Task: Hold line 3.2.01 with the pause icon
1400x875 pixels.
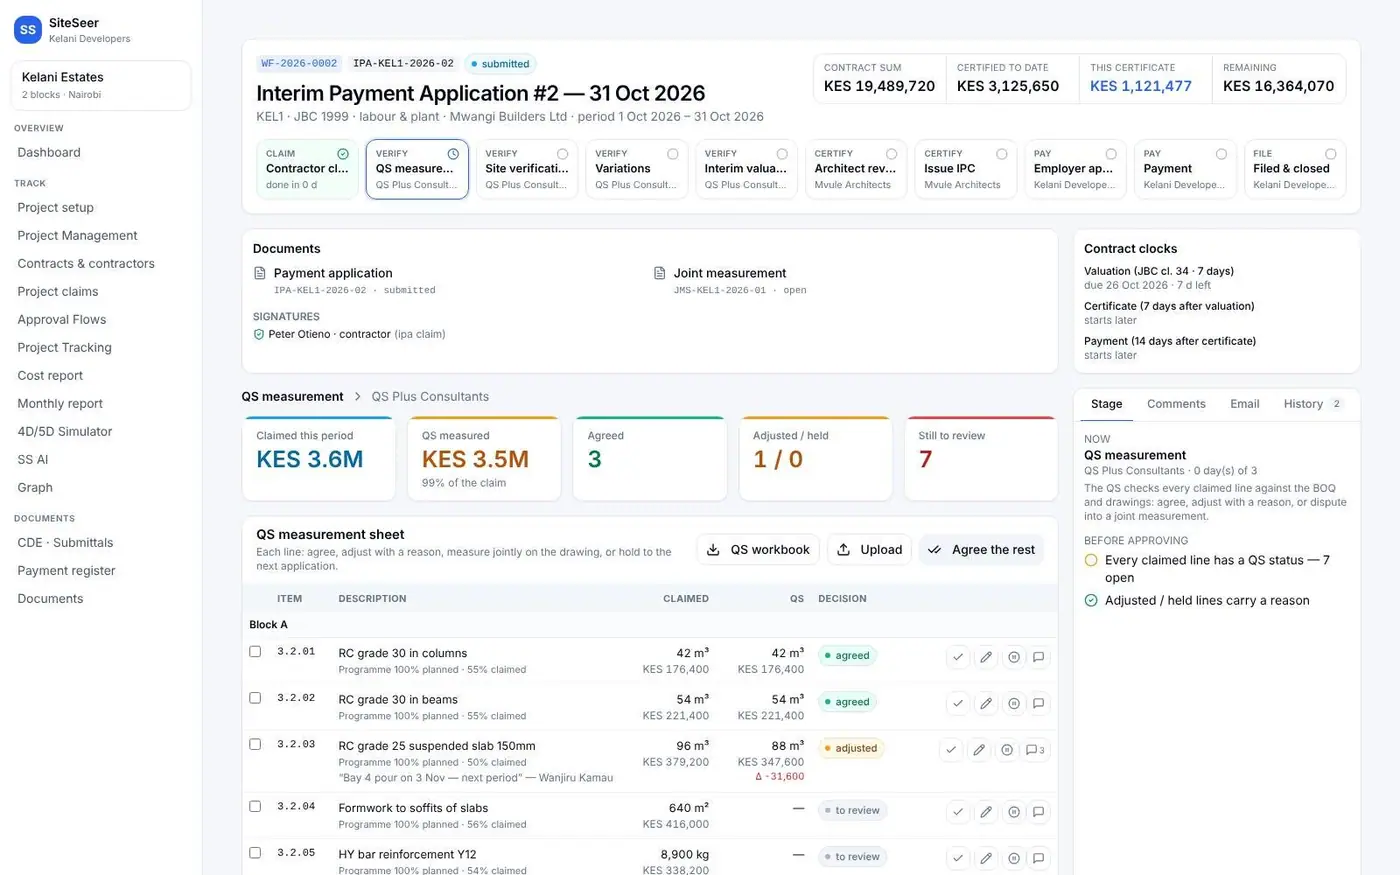Action: pyautogui.click(x=1014, y=657)
